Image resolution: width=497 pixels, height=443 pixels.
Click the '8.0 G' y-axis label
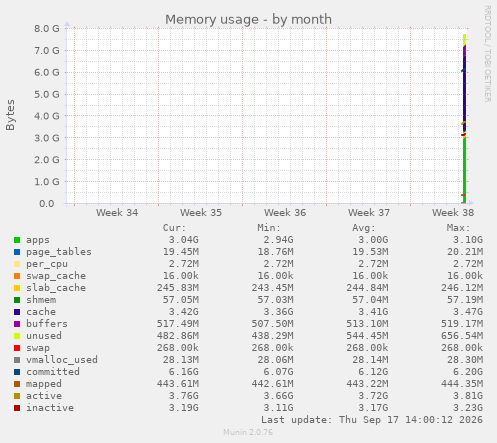[x=47, y=29]
